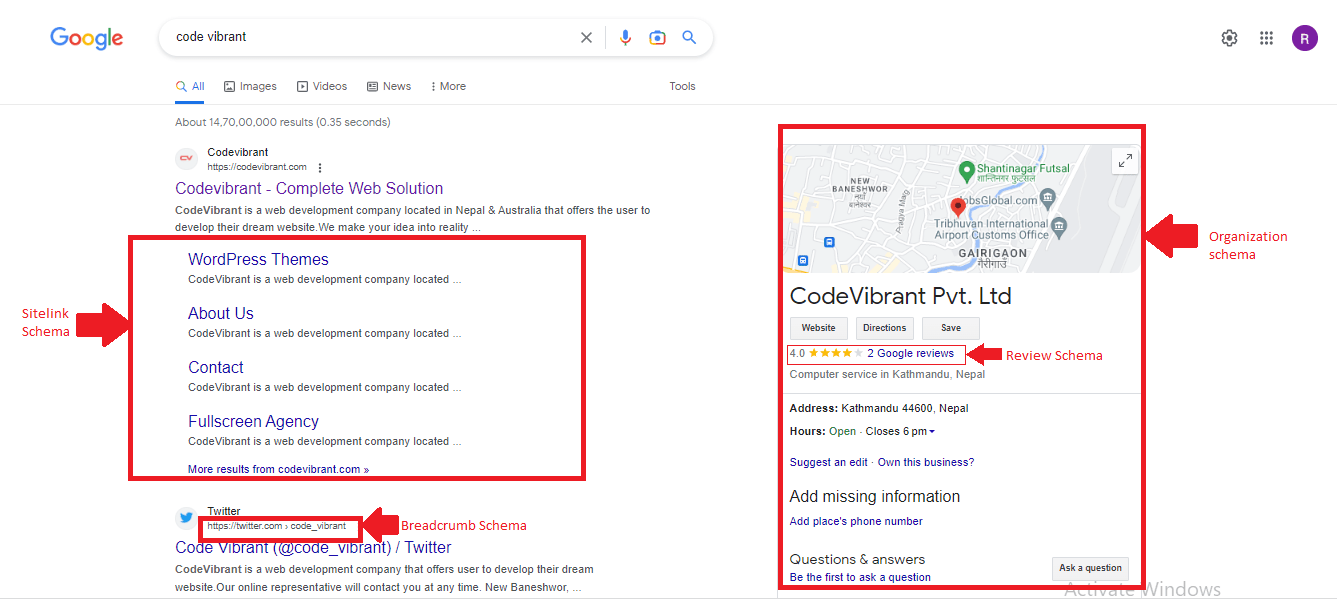The width and height of the screenshot is (1337, 599).
Task: Open the More search filters menu
Action: click(x=448, y=86)
